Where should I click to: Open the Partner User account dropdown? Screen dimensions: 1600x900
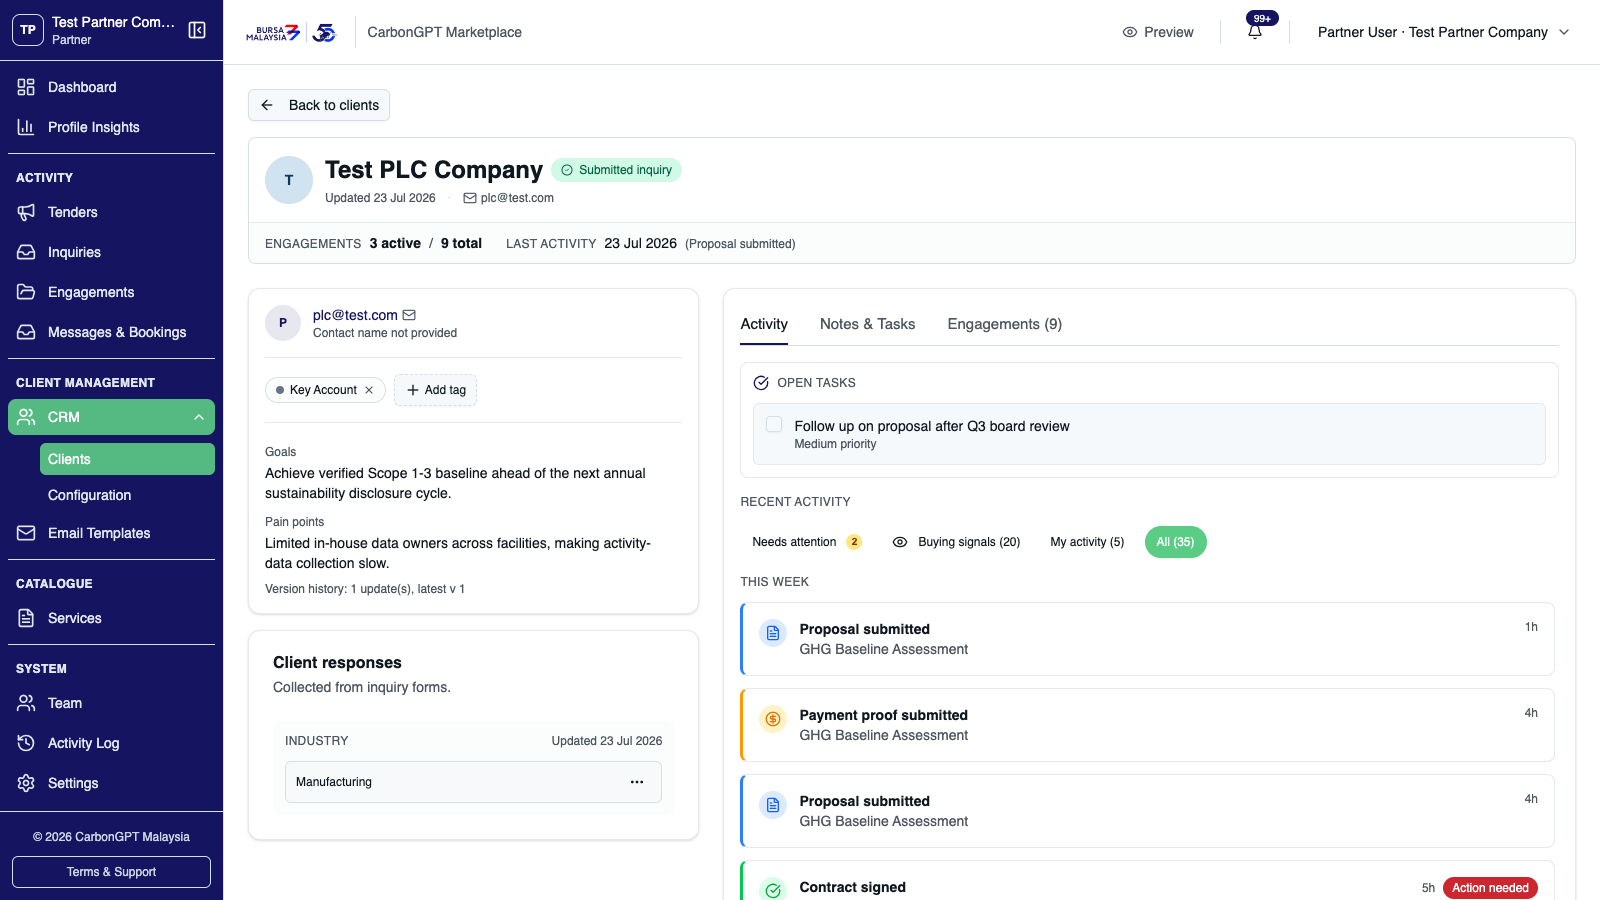pos(1443,32)
